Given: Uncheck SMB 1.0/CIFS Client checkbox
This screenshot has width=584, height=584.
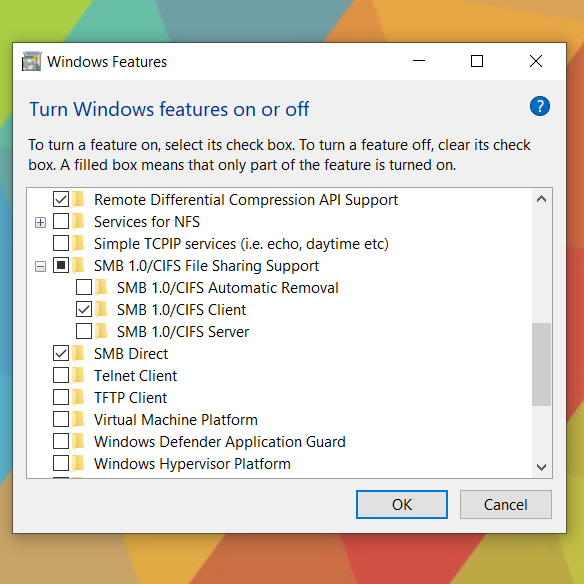Looking at the screenshot, I should pos(84,310).
